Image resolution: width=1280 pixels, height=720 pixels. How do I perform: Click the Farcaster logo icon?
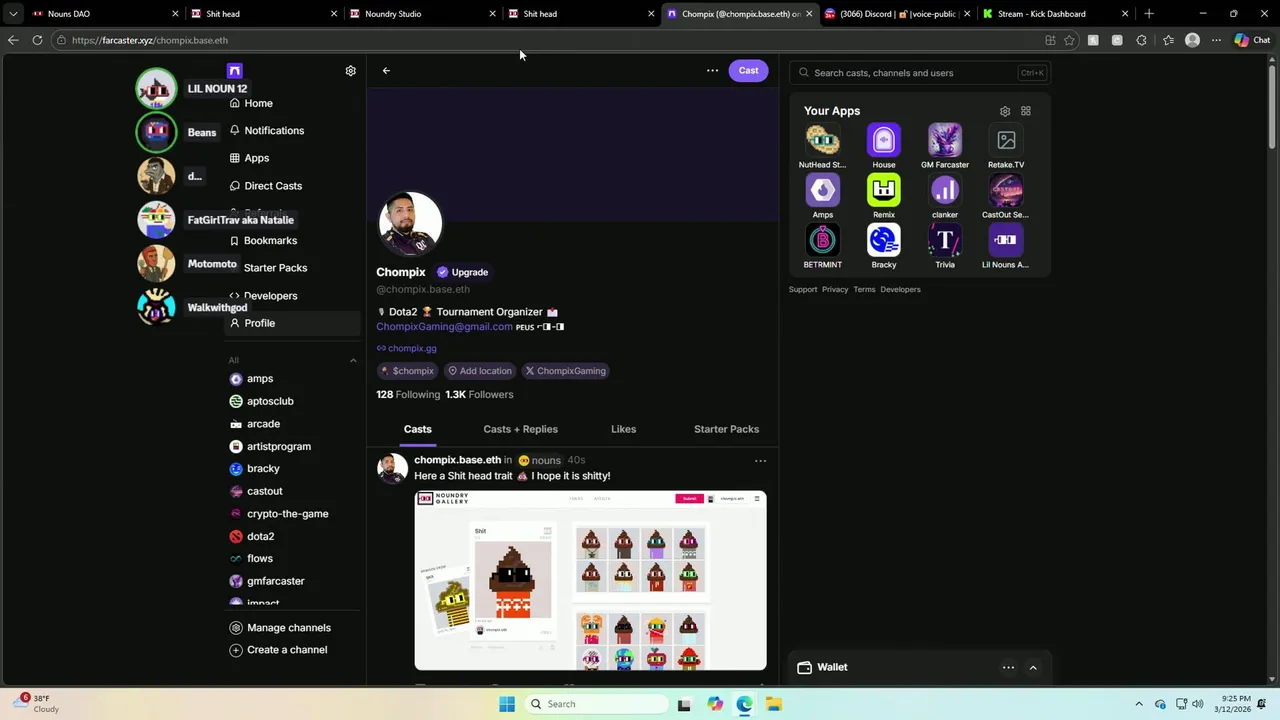point(235,71)
